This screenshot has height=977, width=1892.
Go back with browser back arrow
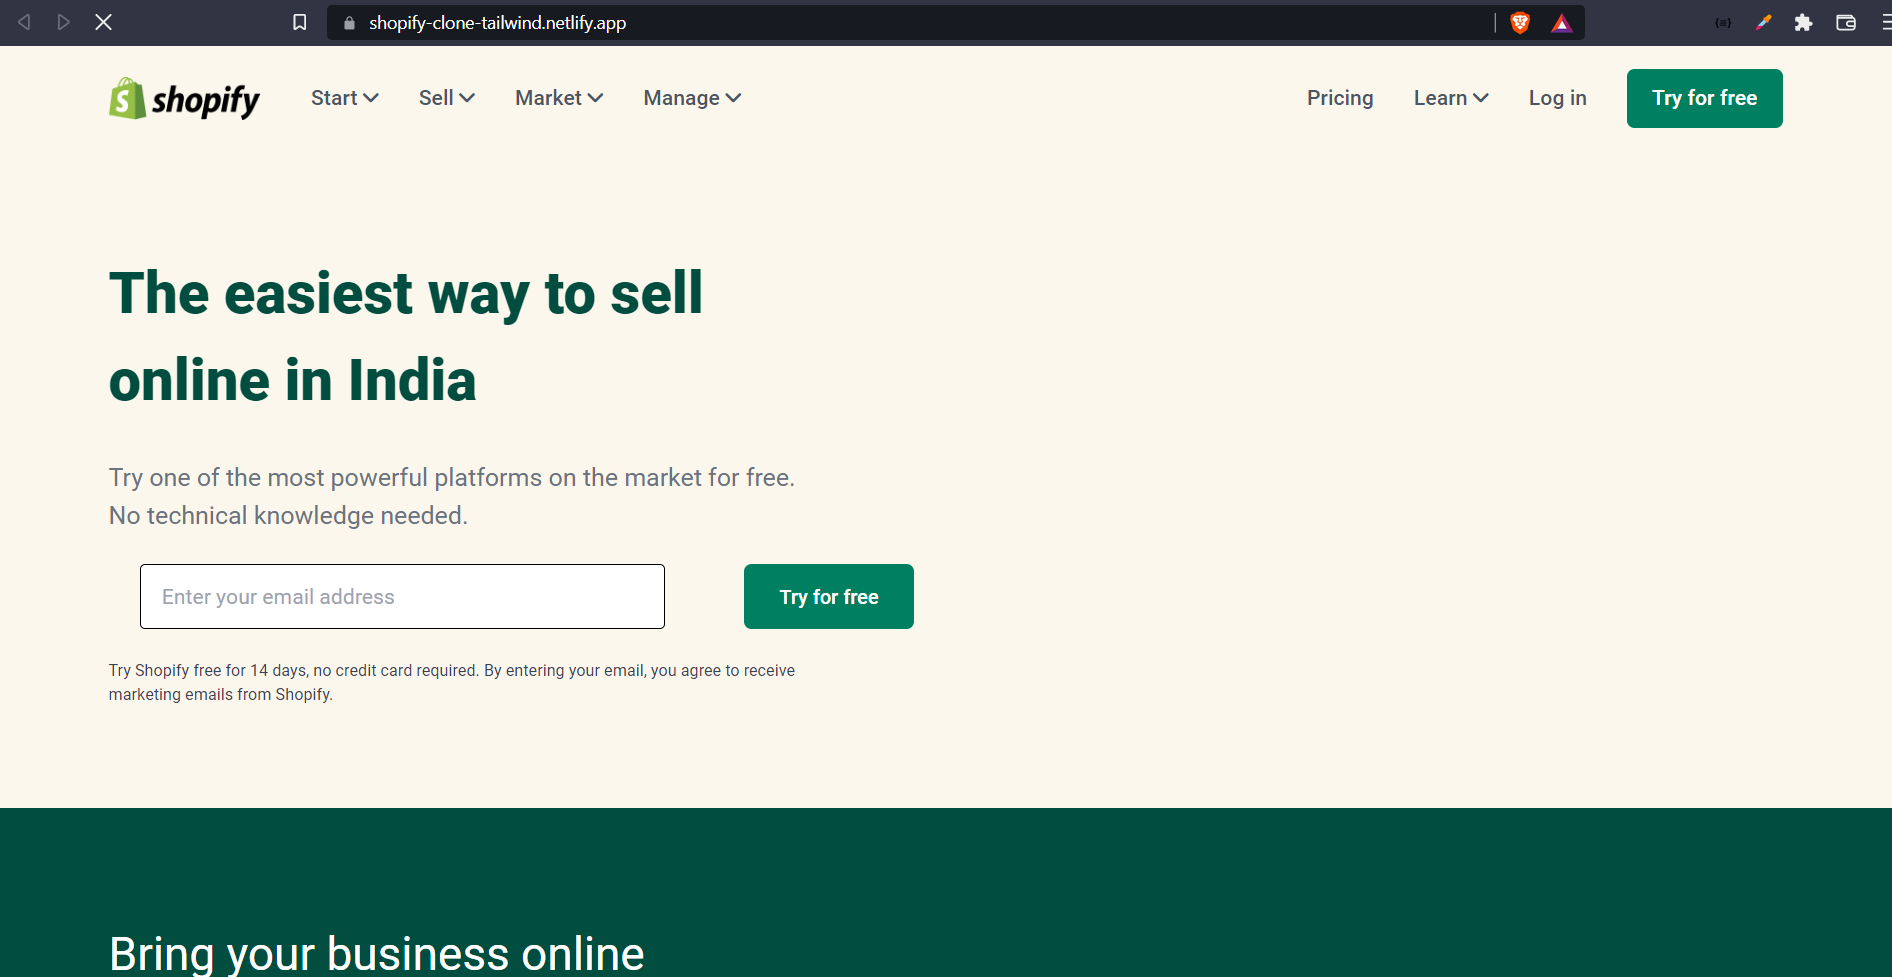[x=24, y=22]
